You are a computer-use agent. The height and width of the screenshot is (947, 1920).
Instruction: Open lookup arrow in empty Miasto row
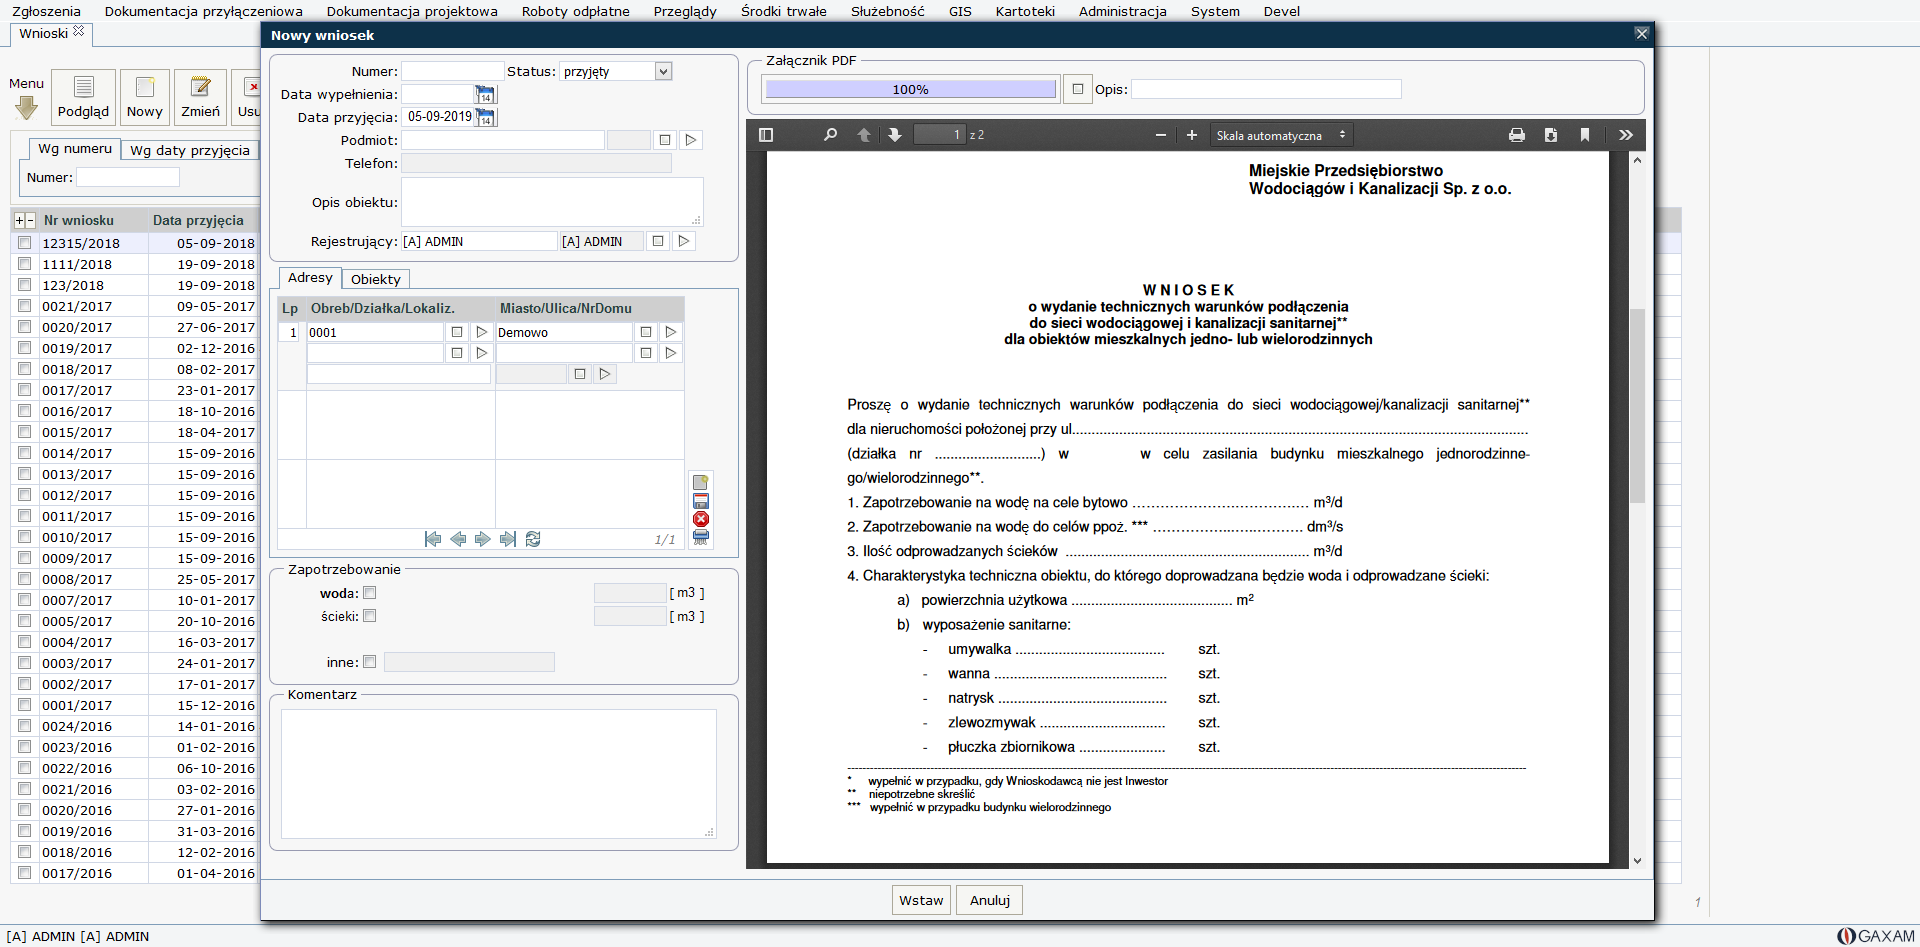point(671,353)
